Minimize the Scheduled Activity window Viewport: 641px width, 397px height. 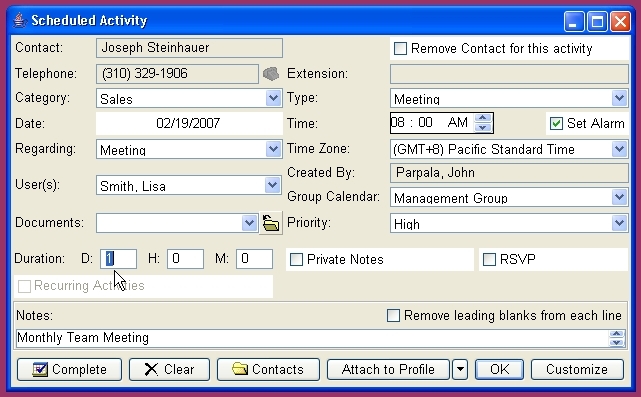tap(573, 21)
